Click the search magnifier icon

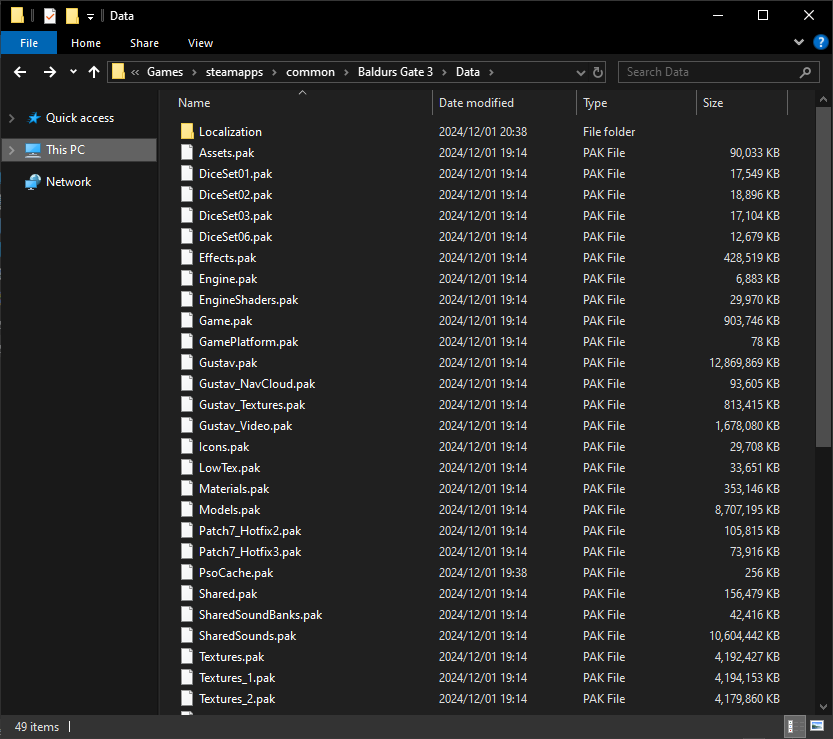pyautogui.click(x=805, y=72)
